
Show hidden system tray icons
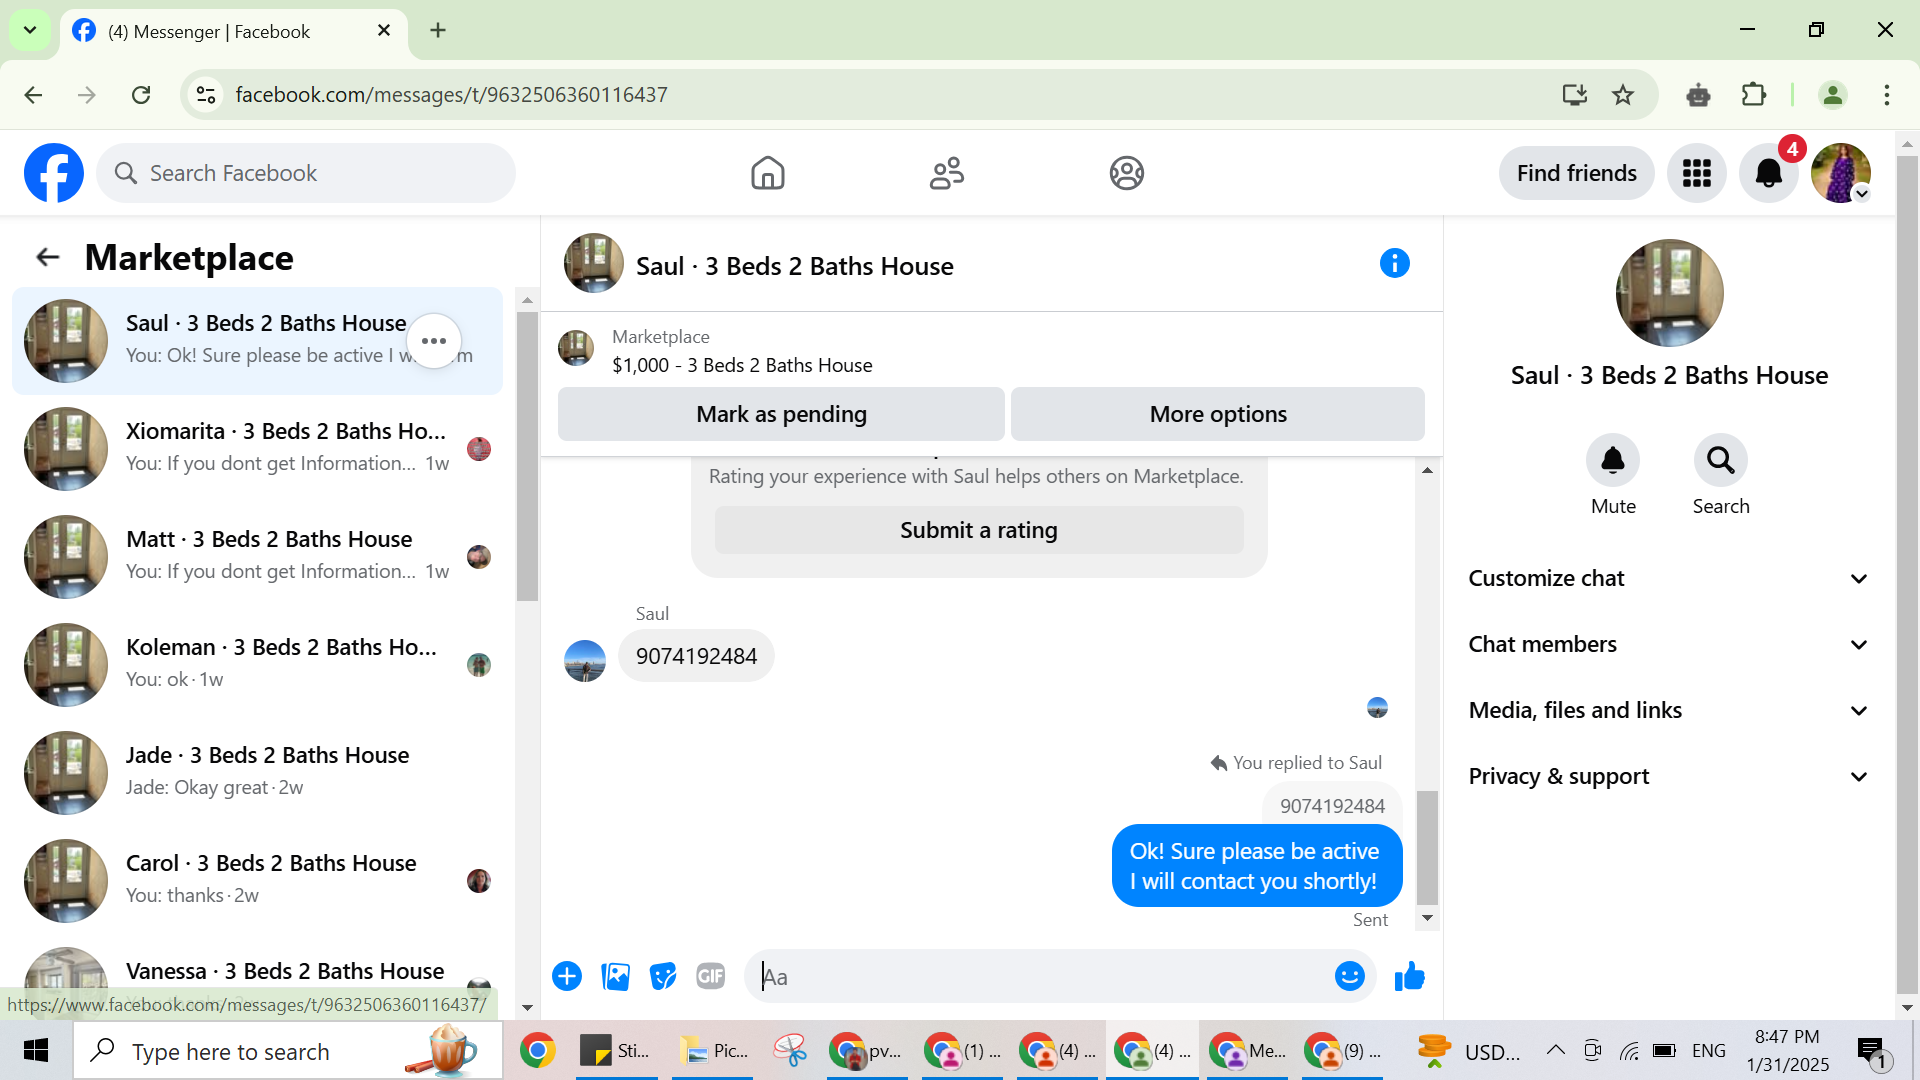click(x=1556, y=1050)
